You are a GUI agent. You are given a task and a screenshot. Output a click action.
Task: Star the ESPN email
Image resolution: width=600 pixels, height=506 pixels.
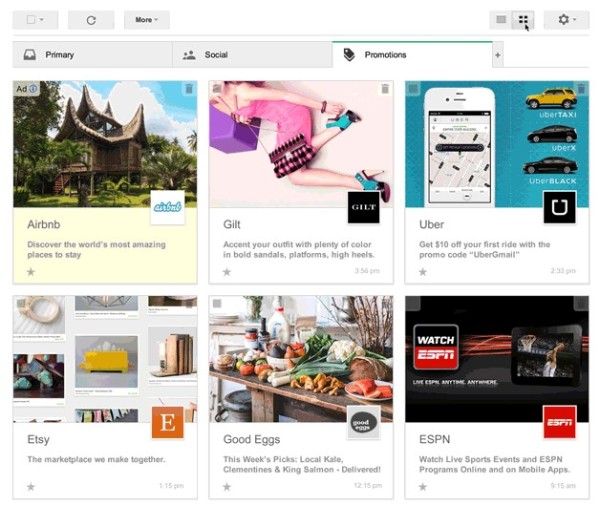[423, 487]
